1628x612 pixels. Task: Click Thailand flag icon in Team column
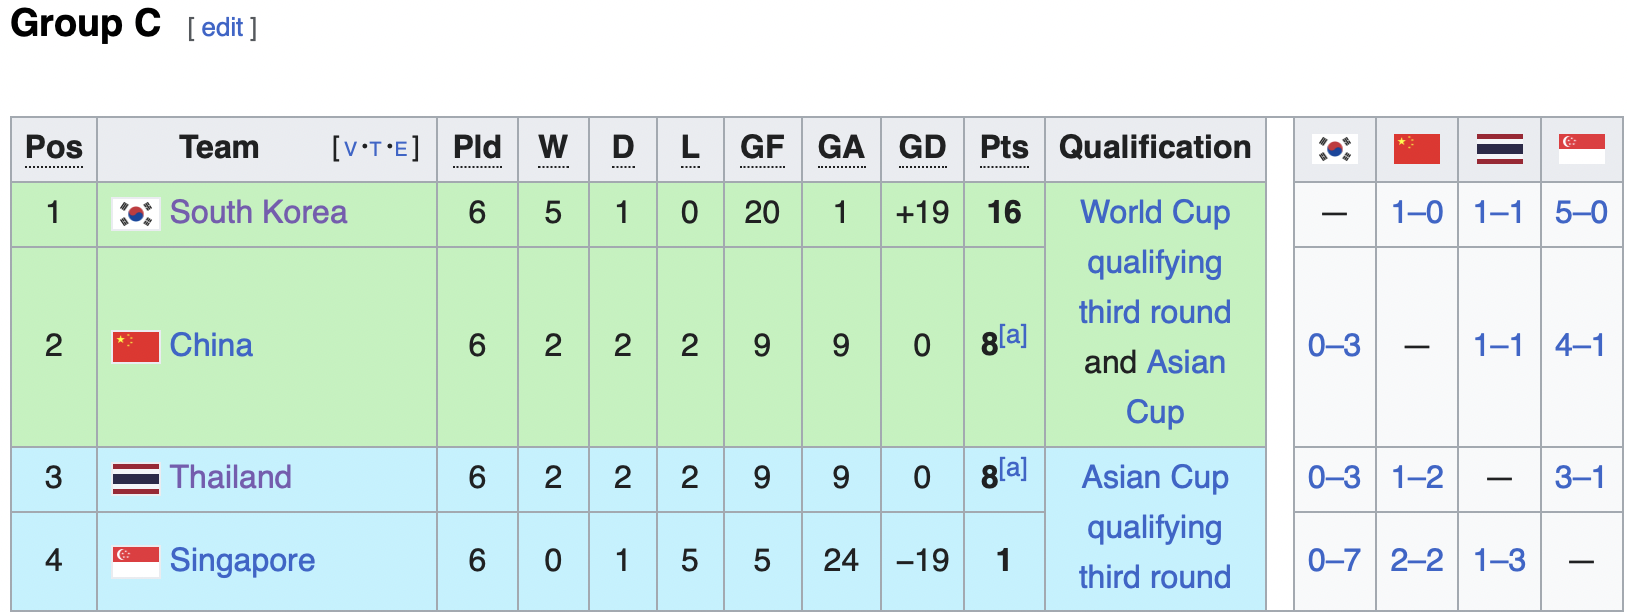(x=136, y=478)
